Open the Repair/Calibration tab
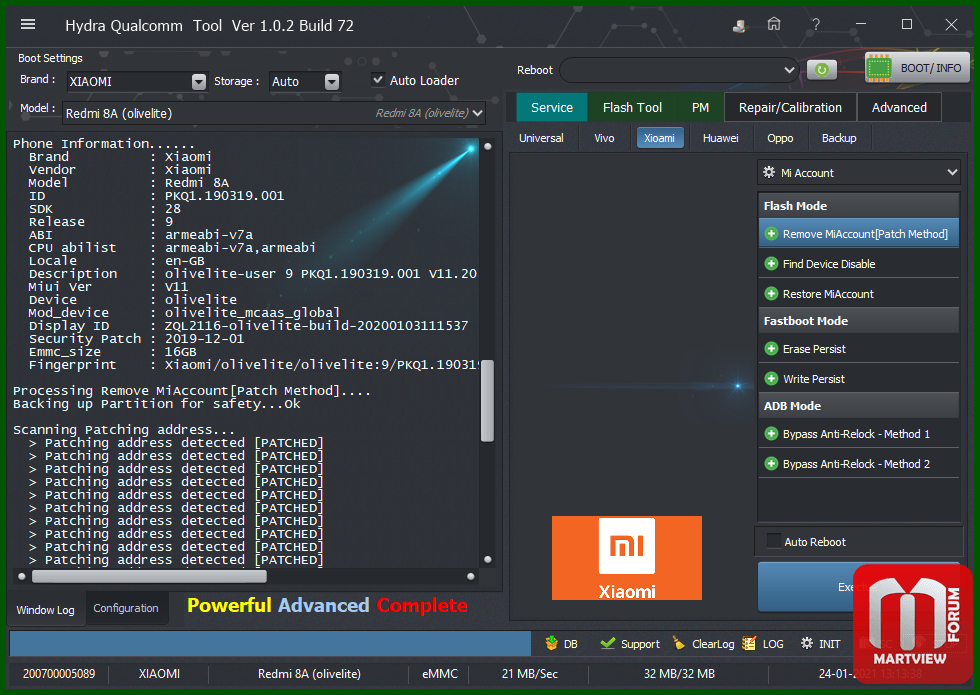The width and height of the screenshot is (980, 695). coord(790,108)
